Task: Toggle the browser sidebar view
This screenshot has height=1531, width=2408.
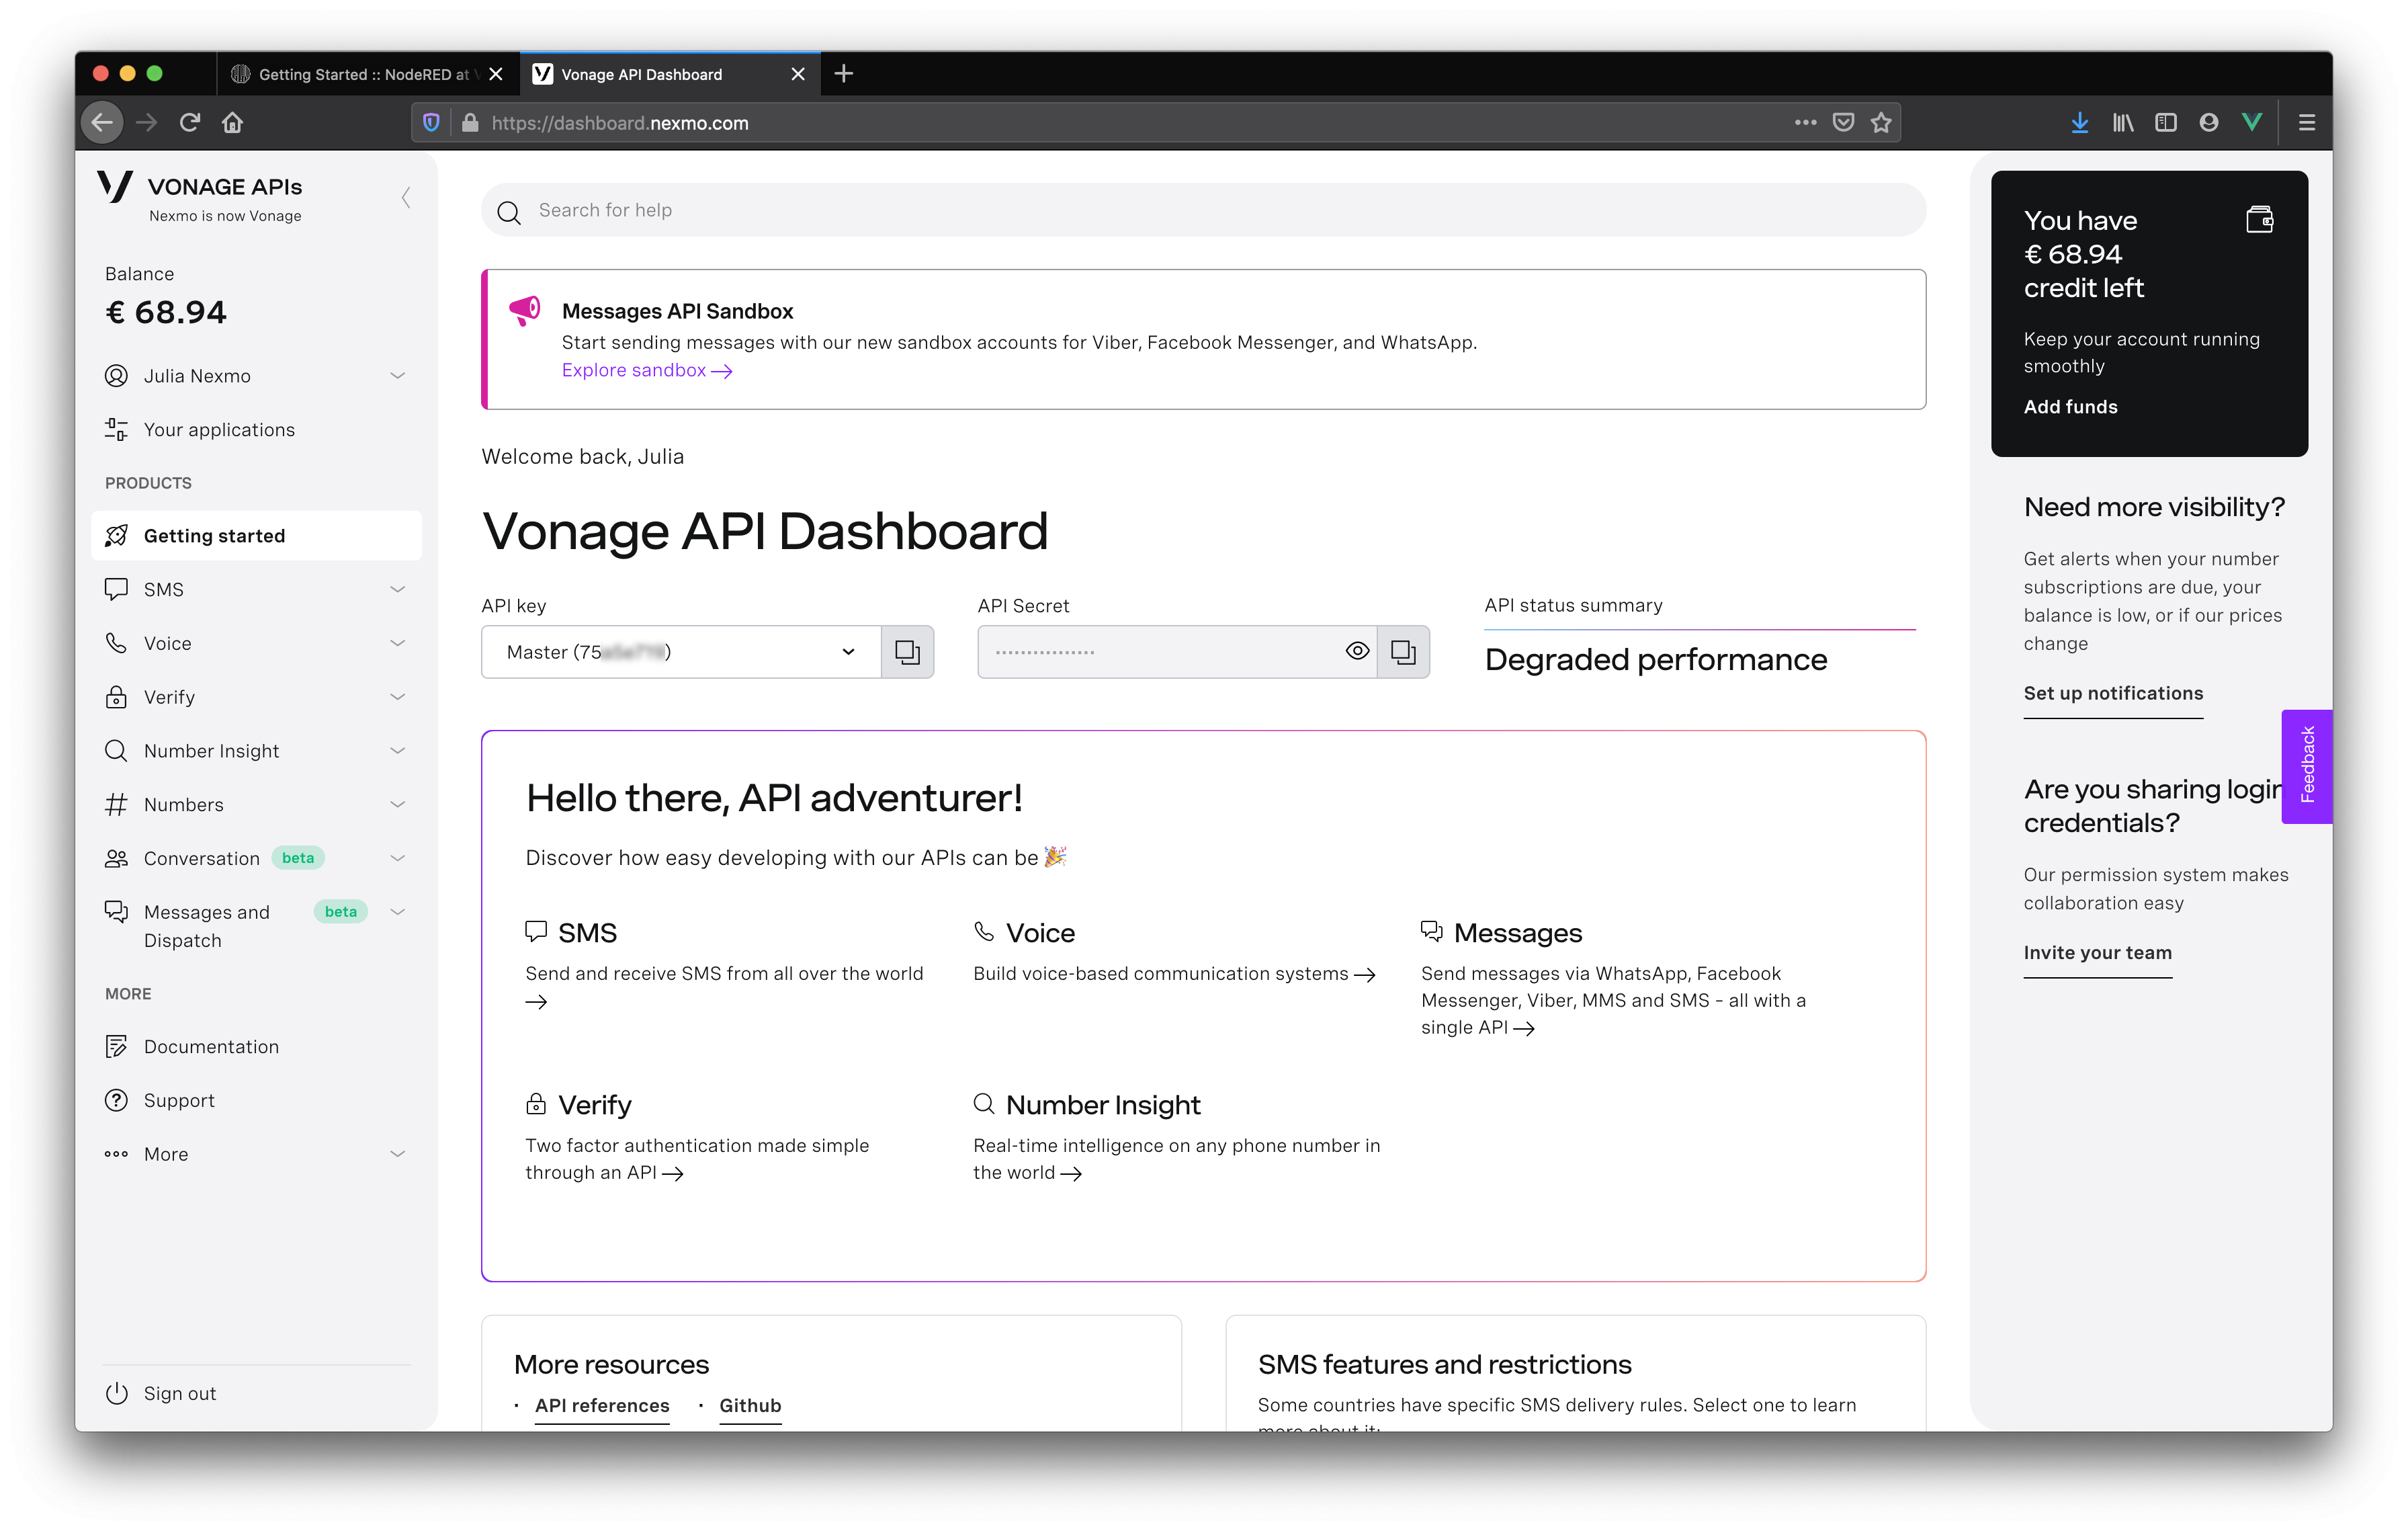Action: pyautogui.click(x=2166, y=123)
